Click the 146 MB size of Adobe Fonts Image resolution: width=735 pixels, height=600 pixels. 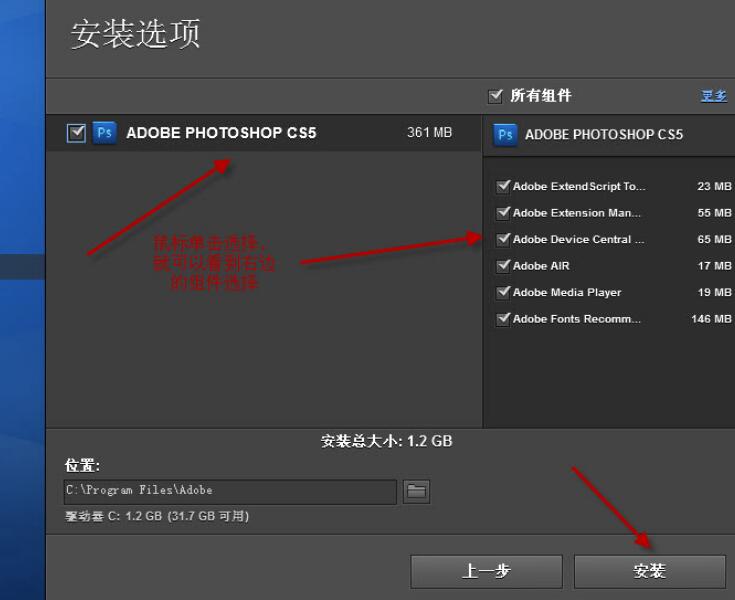tap(711, 319)
